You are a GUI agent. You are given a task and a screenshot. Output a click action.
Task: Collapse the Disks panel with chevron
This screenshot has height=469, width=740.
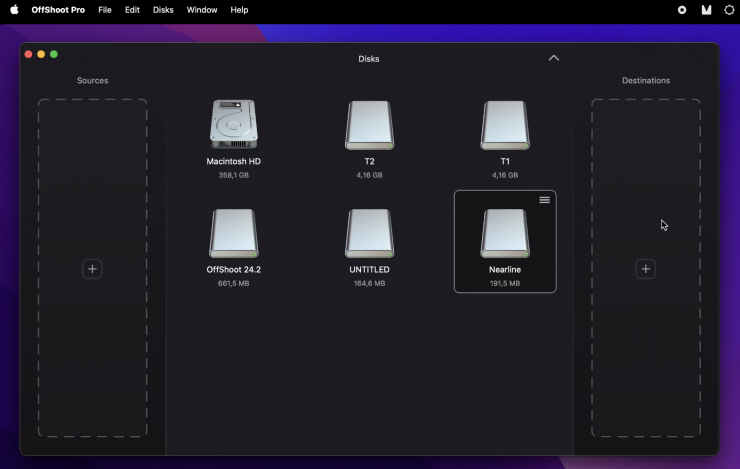click(554, 58)
